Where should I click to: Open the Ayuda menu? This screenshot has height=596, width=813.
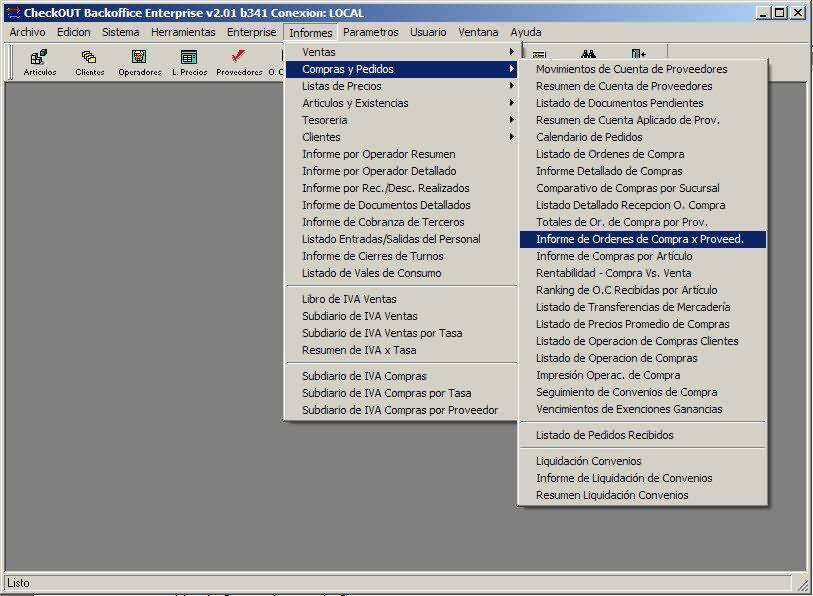click(526, 32)
